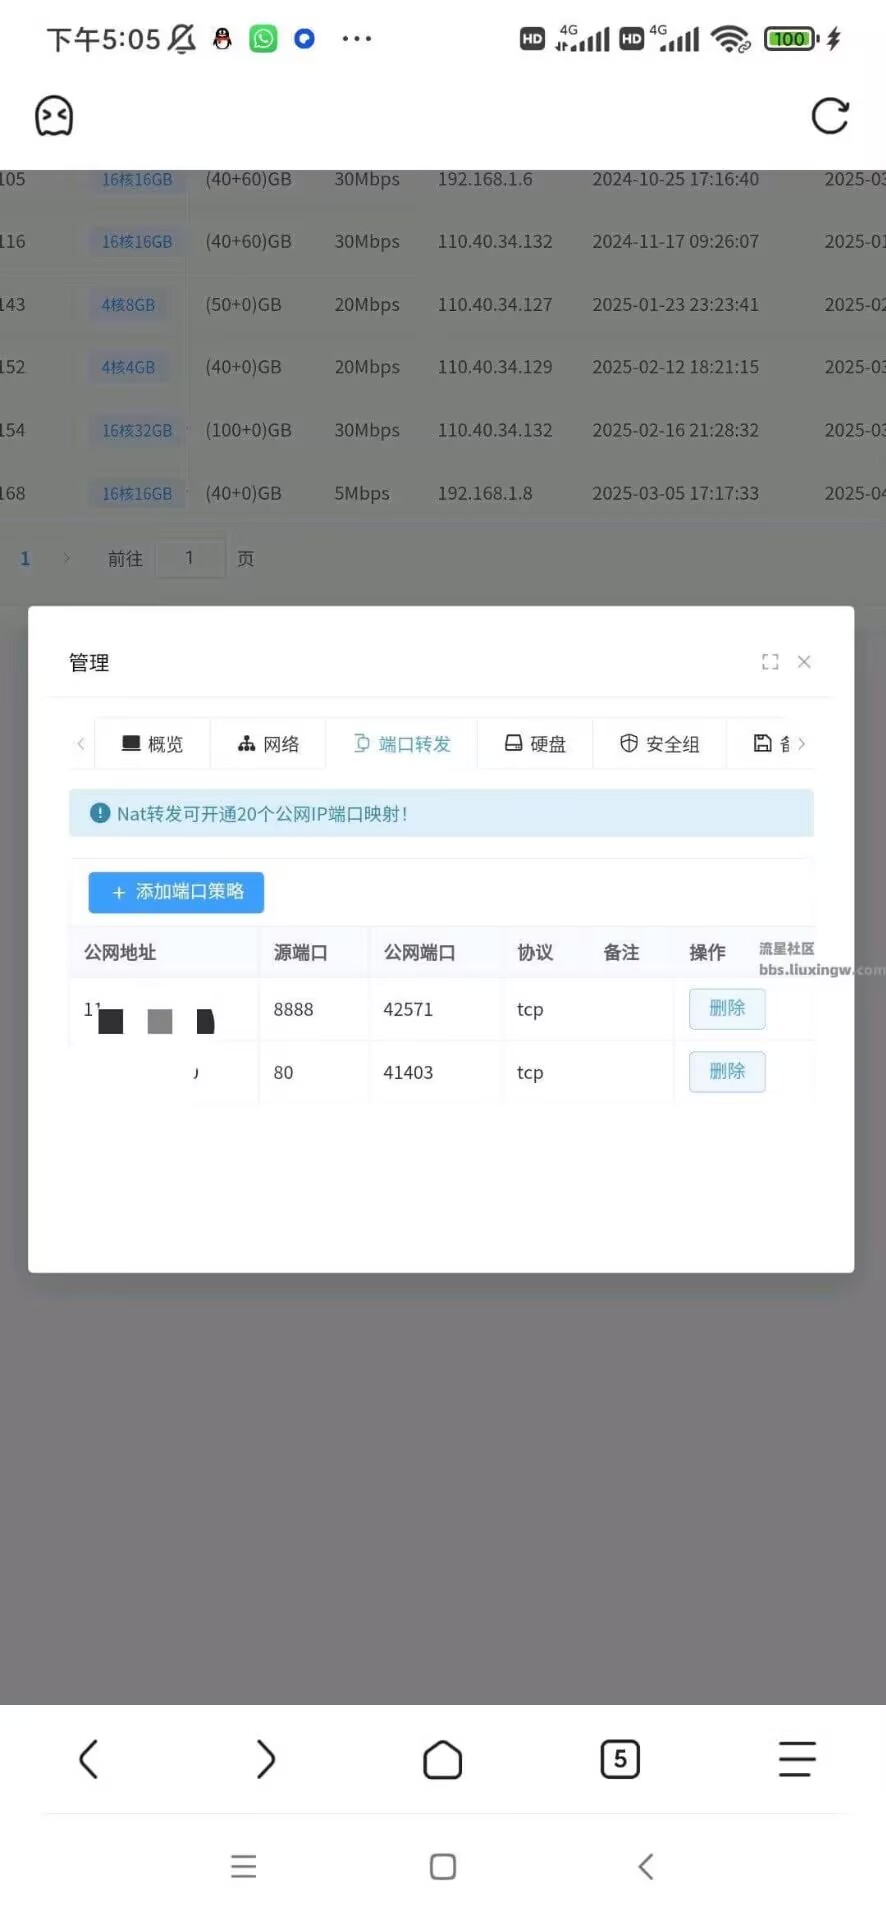Click the 公网地址 column header
Image resolution: width=886 pixels, height=1920 pixels.
point(120,952)
